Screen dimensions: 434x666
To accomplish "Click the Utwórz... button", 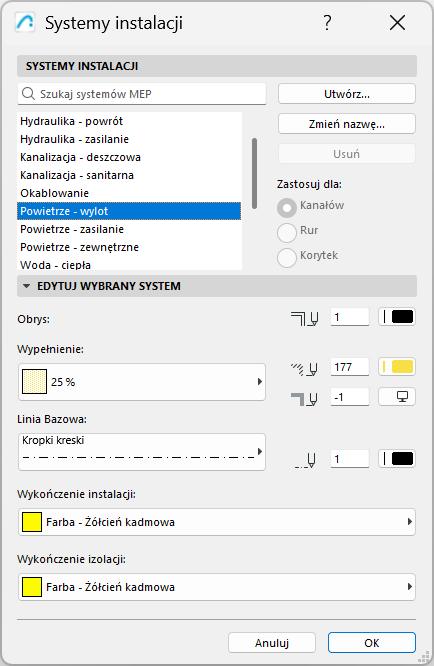I will point(347,93).
